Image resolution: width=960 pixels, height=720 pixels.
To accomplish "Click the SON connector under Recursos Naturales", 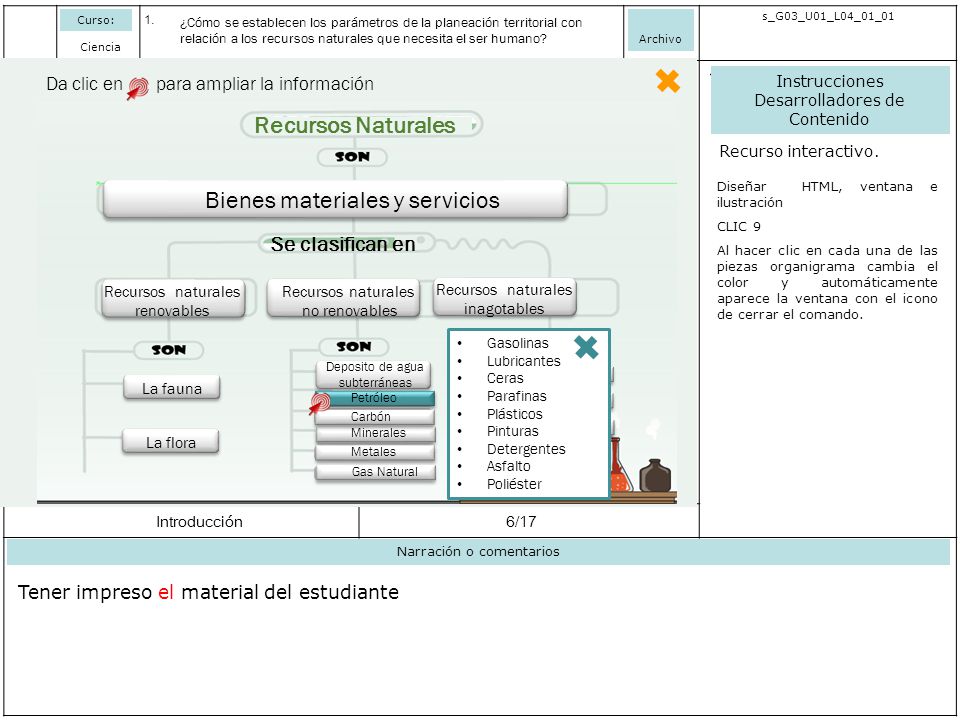I will click(352, 157).
